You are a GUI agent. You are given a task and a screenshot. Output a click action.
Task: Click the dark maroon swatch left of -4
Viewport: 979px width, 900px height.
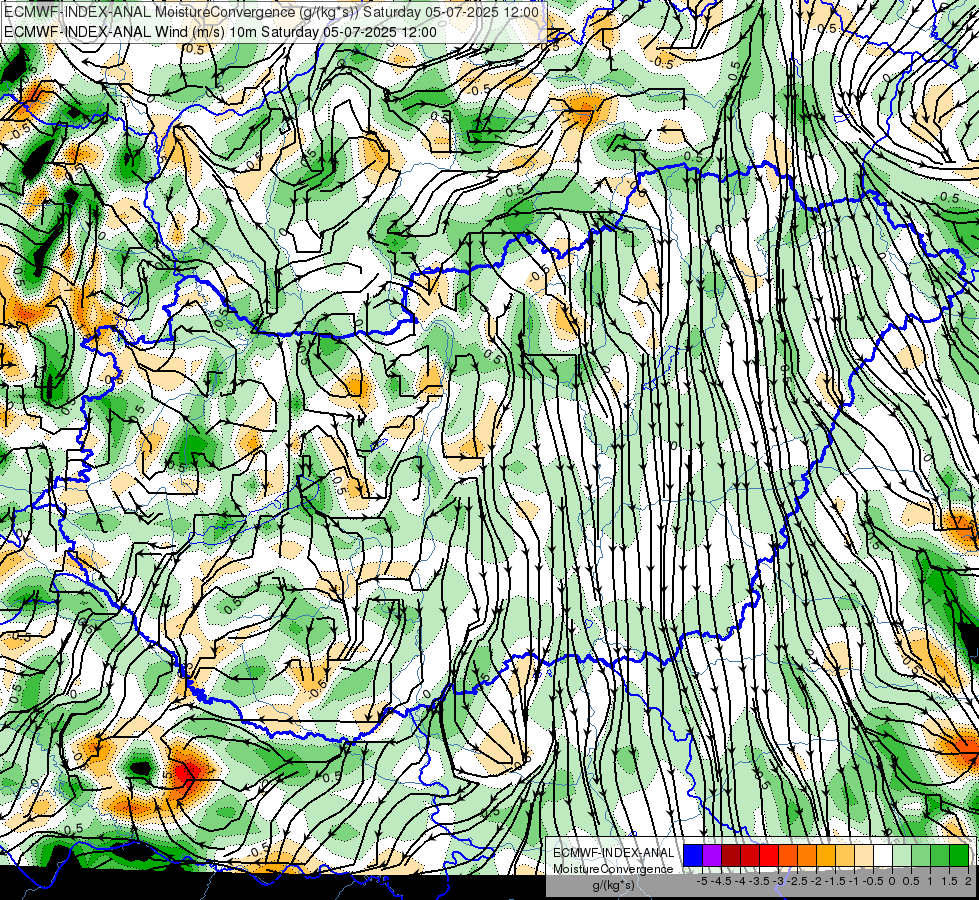(x=731, y=855)
